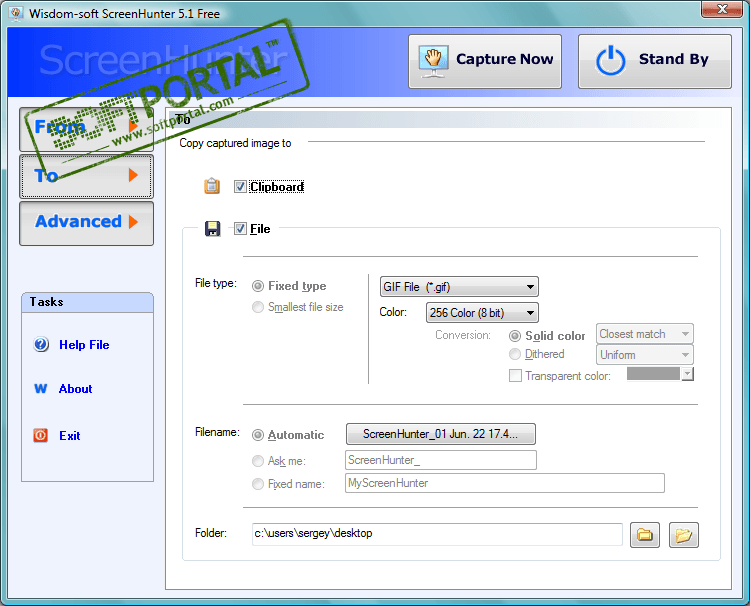Image resolution: width=750 pixels, height=606 pixels.
Task: Open the Help File link
Action: pyautogui.click(x=84, y=345)
